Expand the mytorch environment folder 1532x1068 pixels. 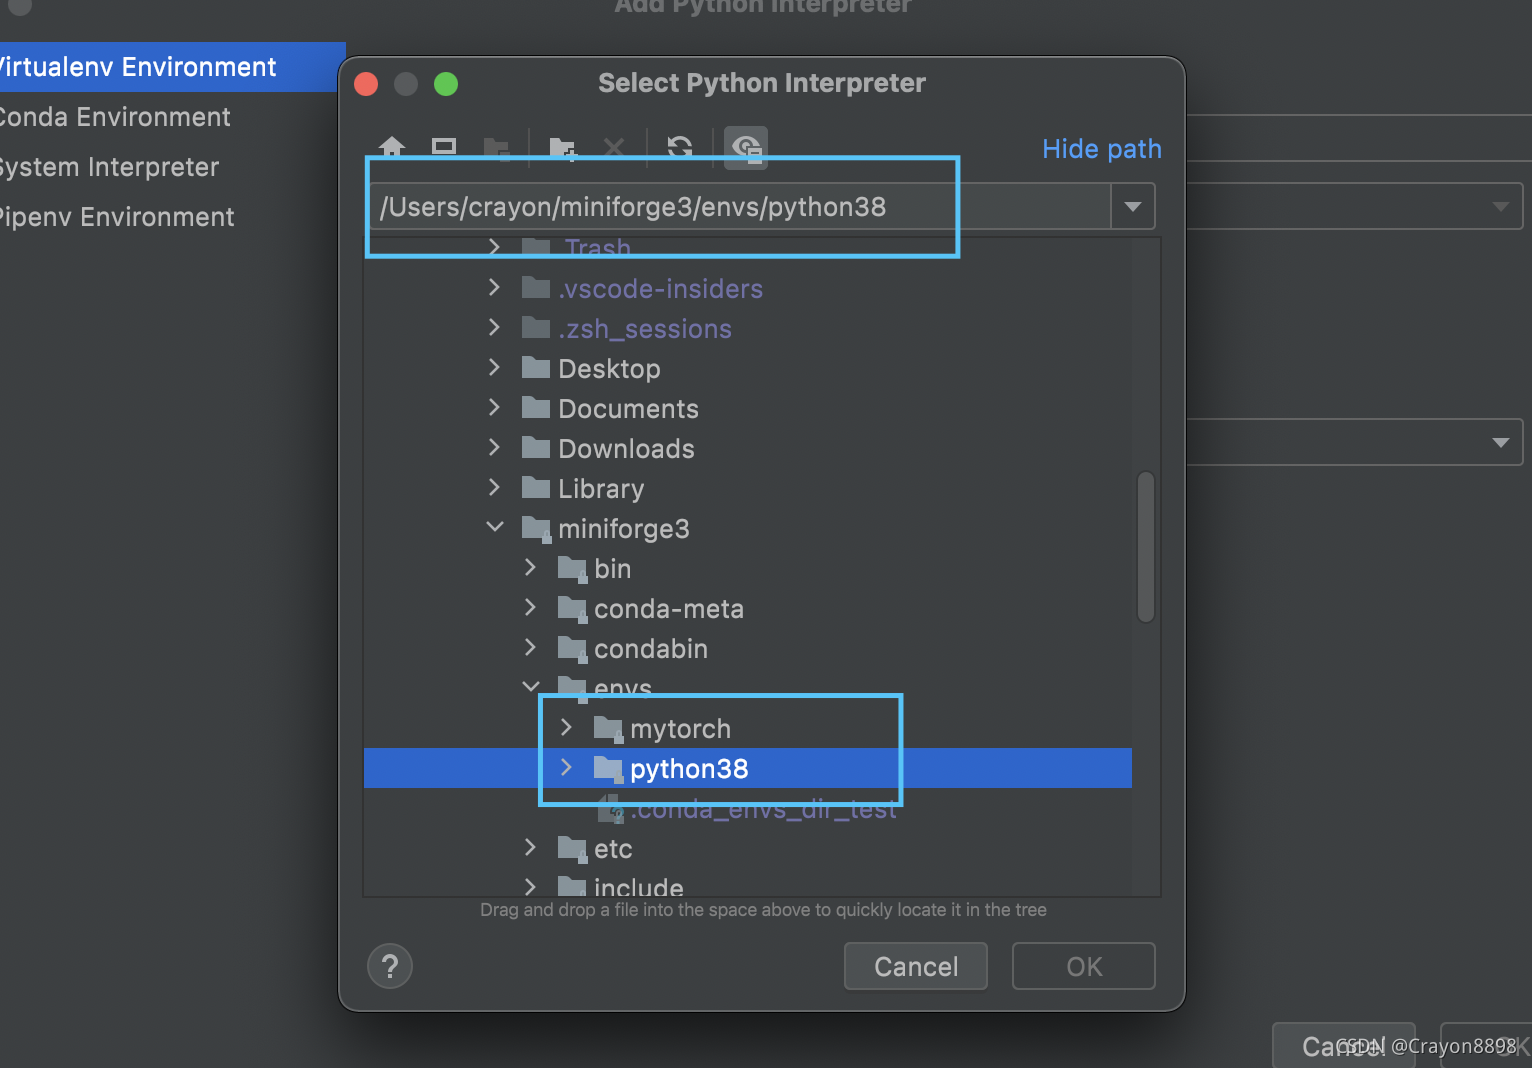click(566, 727)
